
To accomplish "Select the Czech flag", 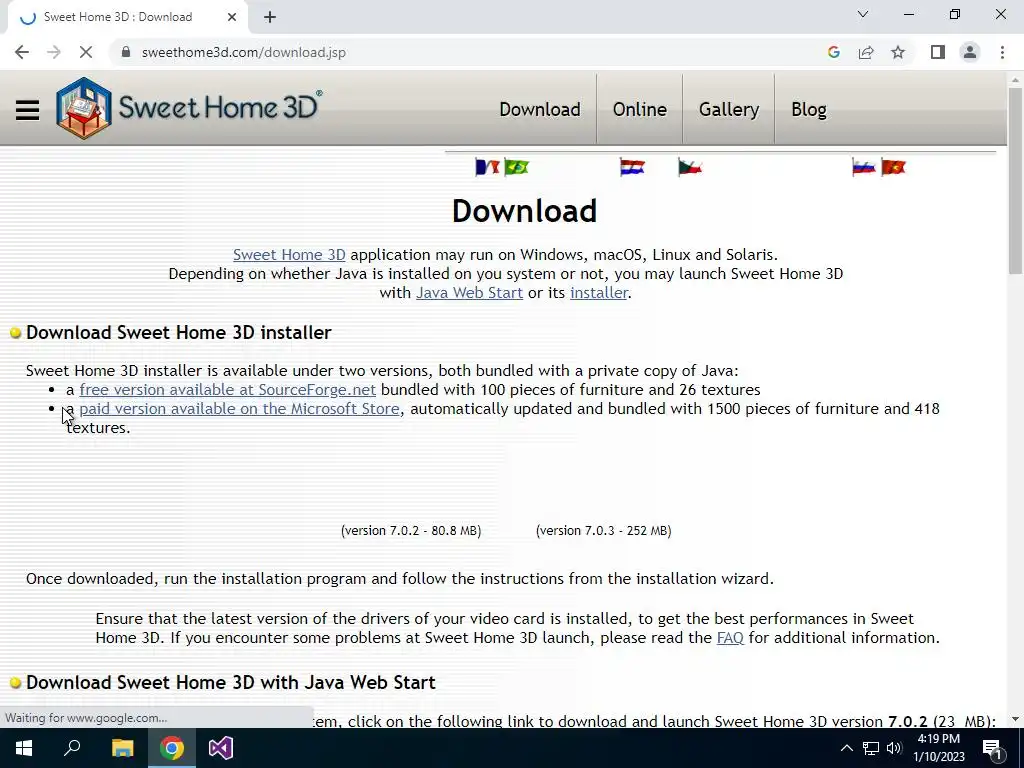I will click(690, 168).
